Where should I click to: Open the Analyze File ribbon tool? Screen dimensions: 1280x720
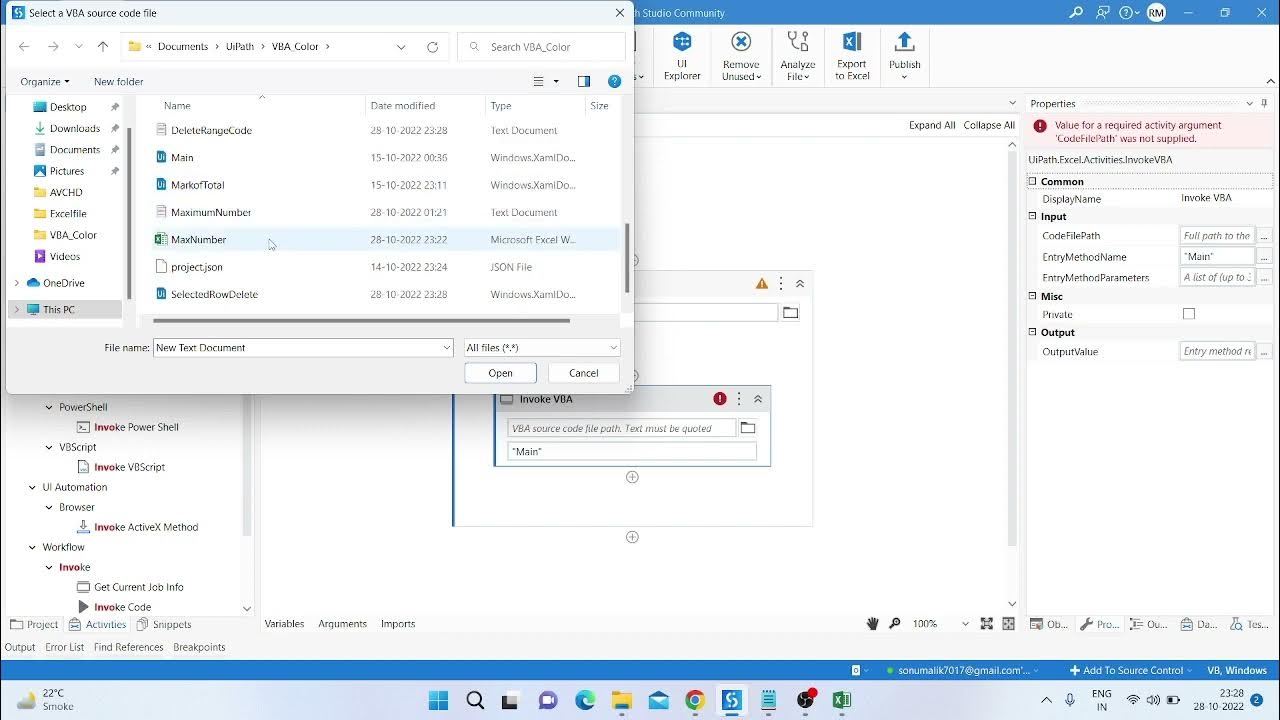tap(798, 56)
